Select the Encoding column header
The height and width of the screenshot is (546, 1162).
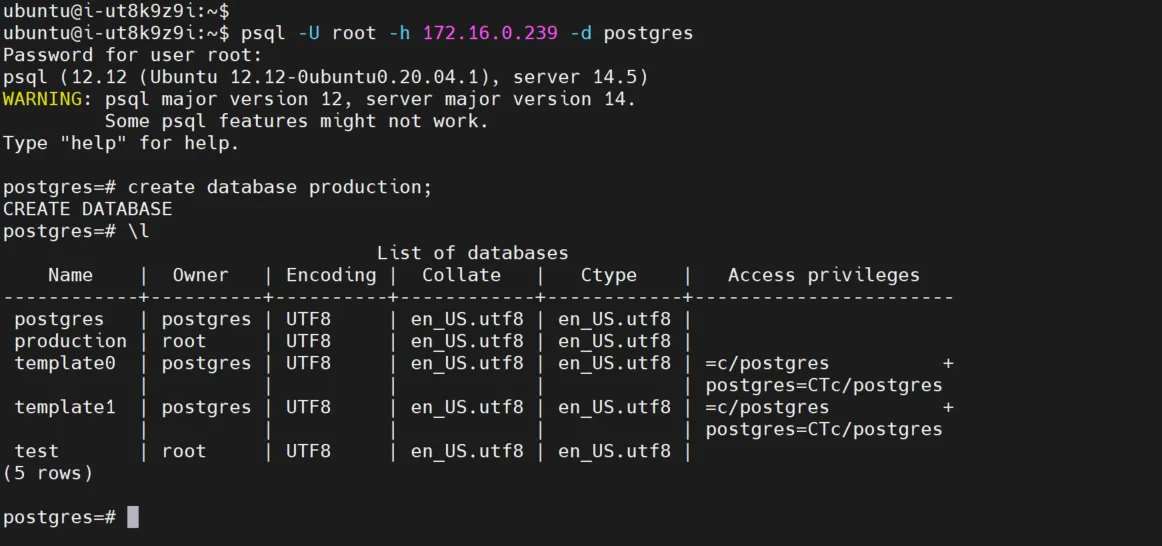tap(331, 275)
